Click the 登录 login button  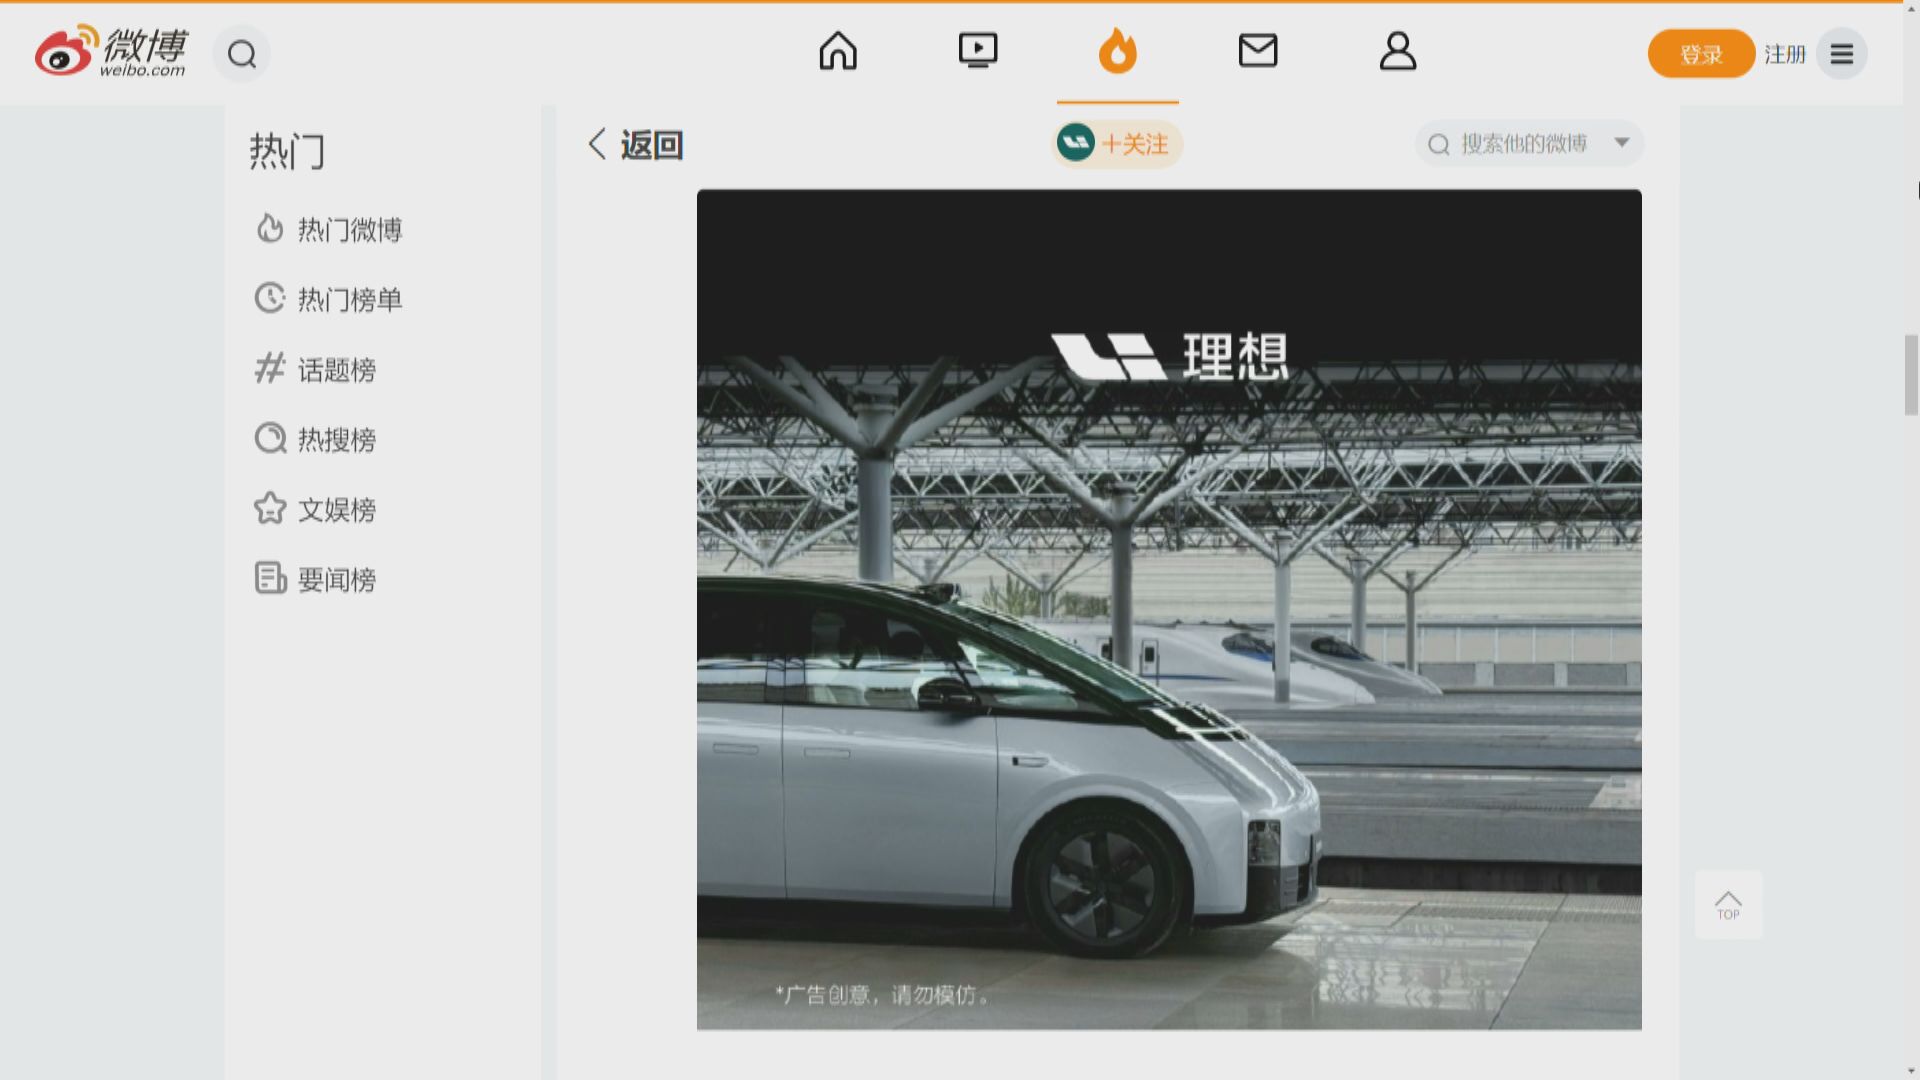(x=1700, y=54)
